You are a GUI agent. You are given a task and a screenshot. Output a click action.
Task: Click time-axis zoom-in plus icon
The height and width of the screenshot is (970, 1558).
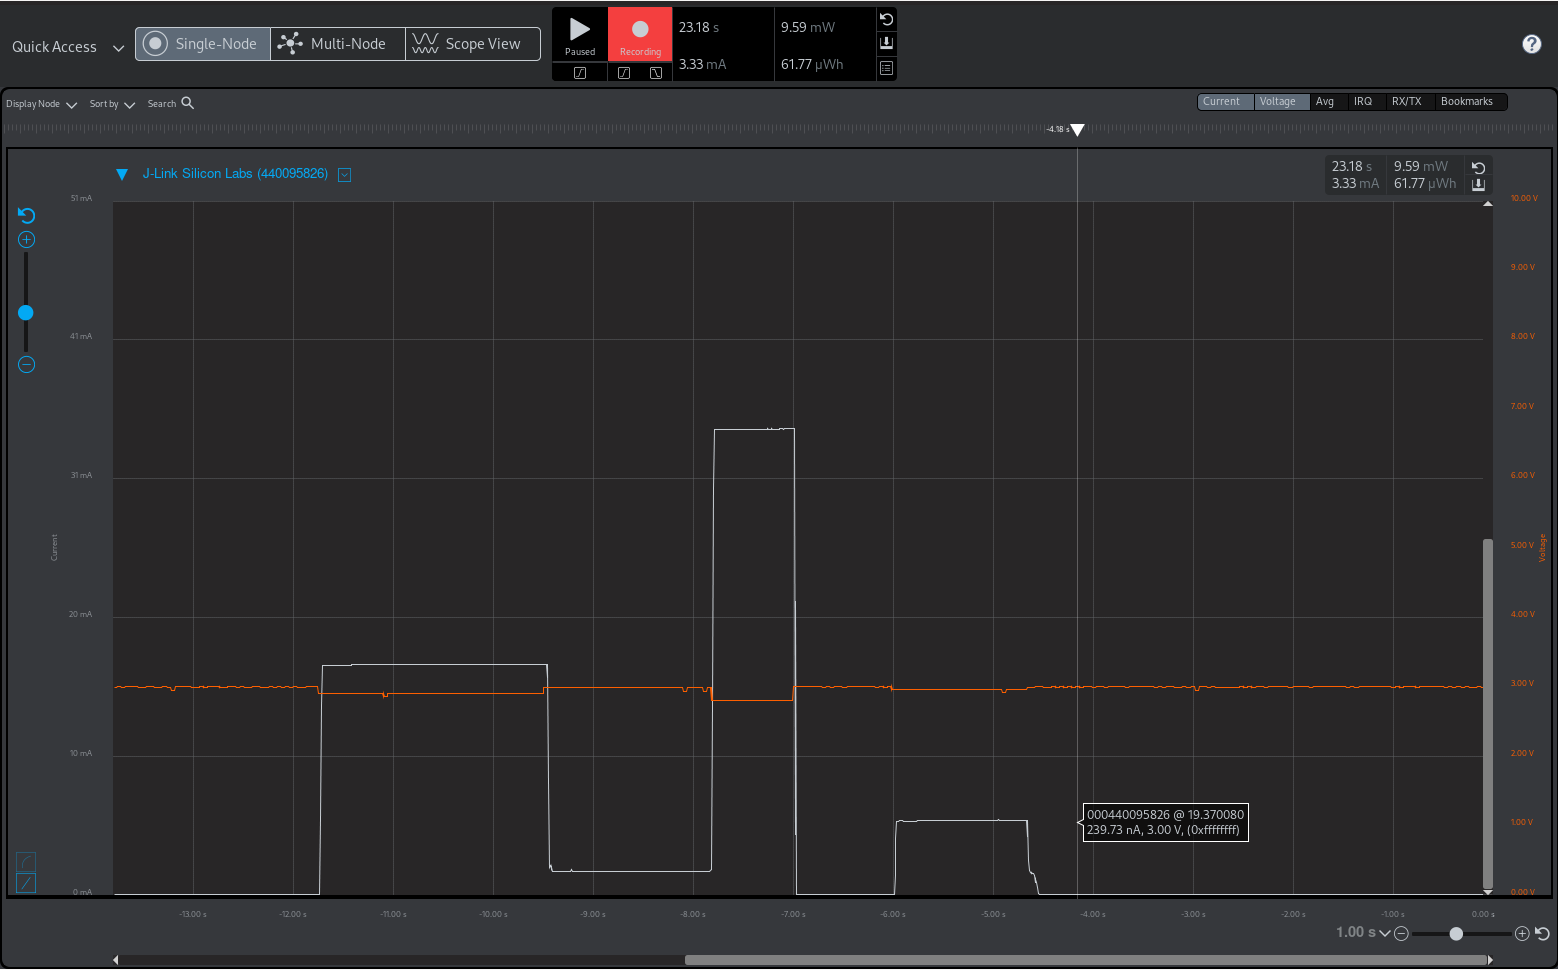click(1522, 933)
